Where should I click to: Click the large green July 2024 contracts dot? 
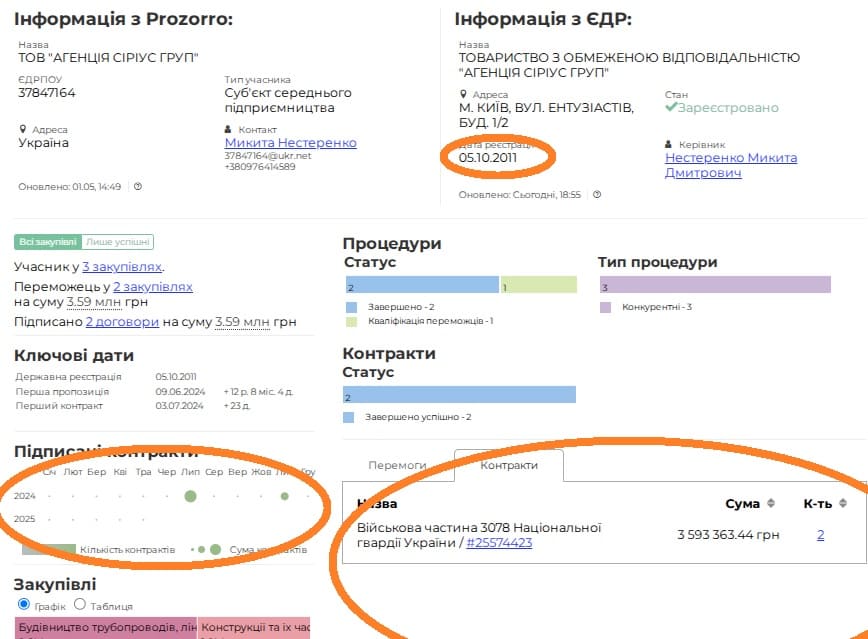[x=189, y=496]
